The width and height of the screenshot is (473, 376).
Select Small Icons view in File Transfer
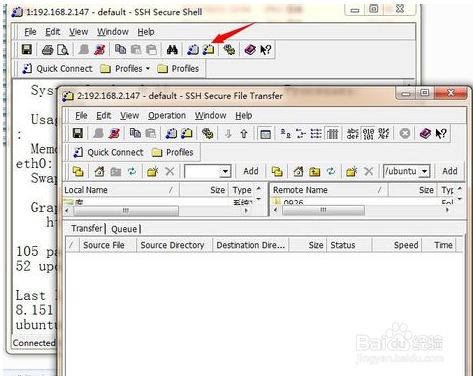301,134
